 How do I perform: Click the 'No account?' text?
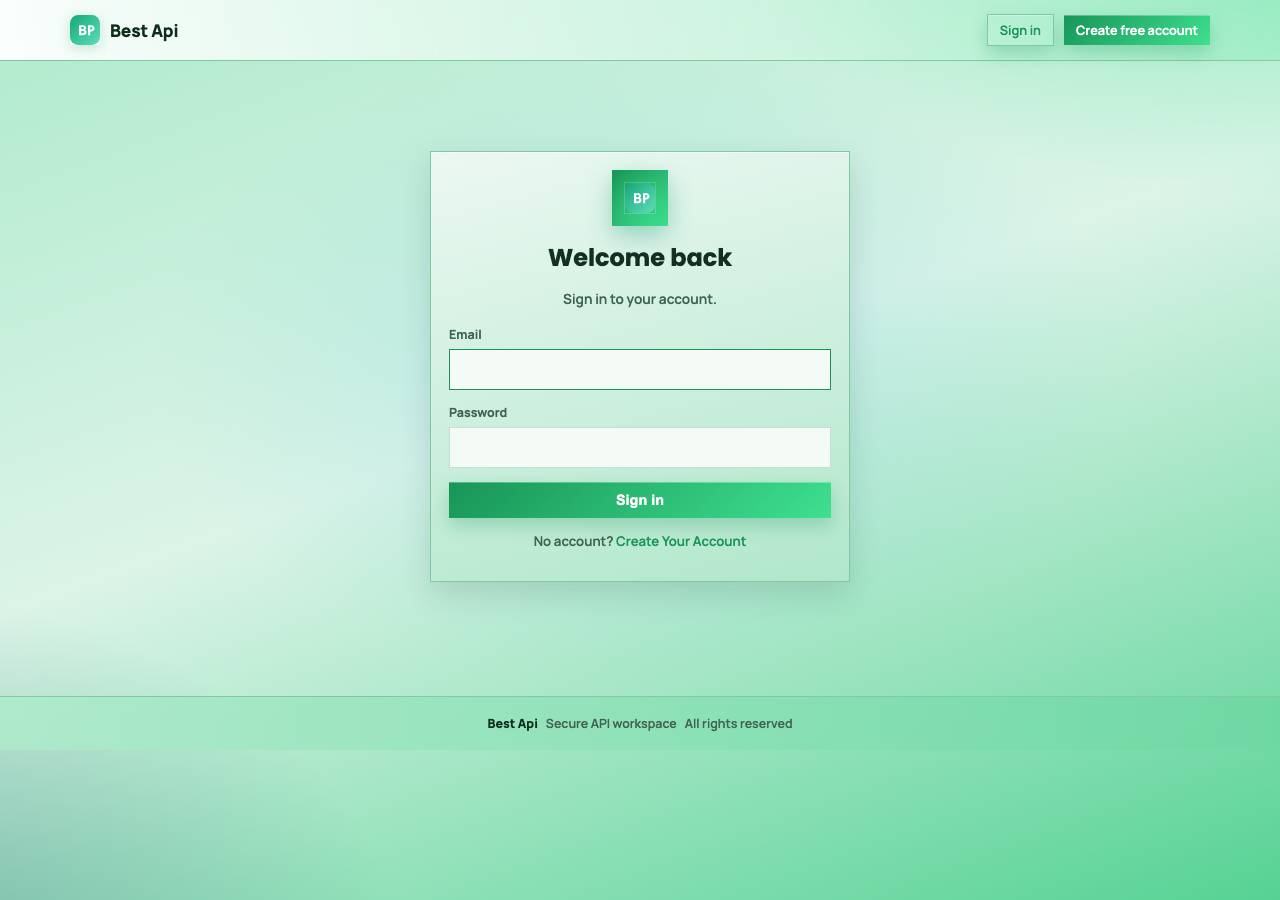click(573, 541)
